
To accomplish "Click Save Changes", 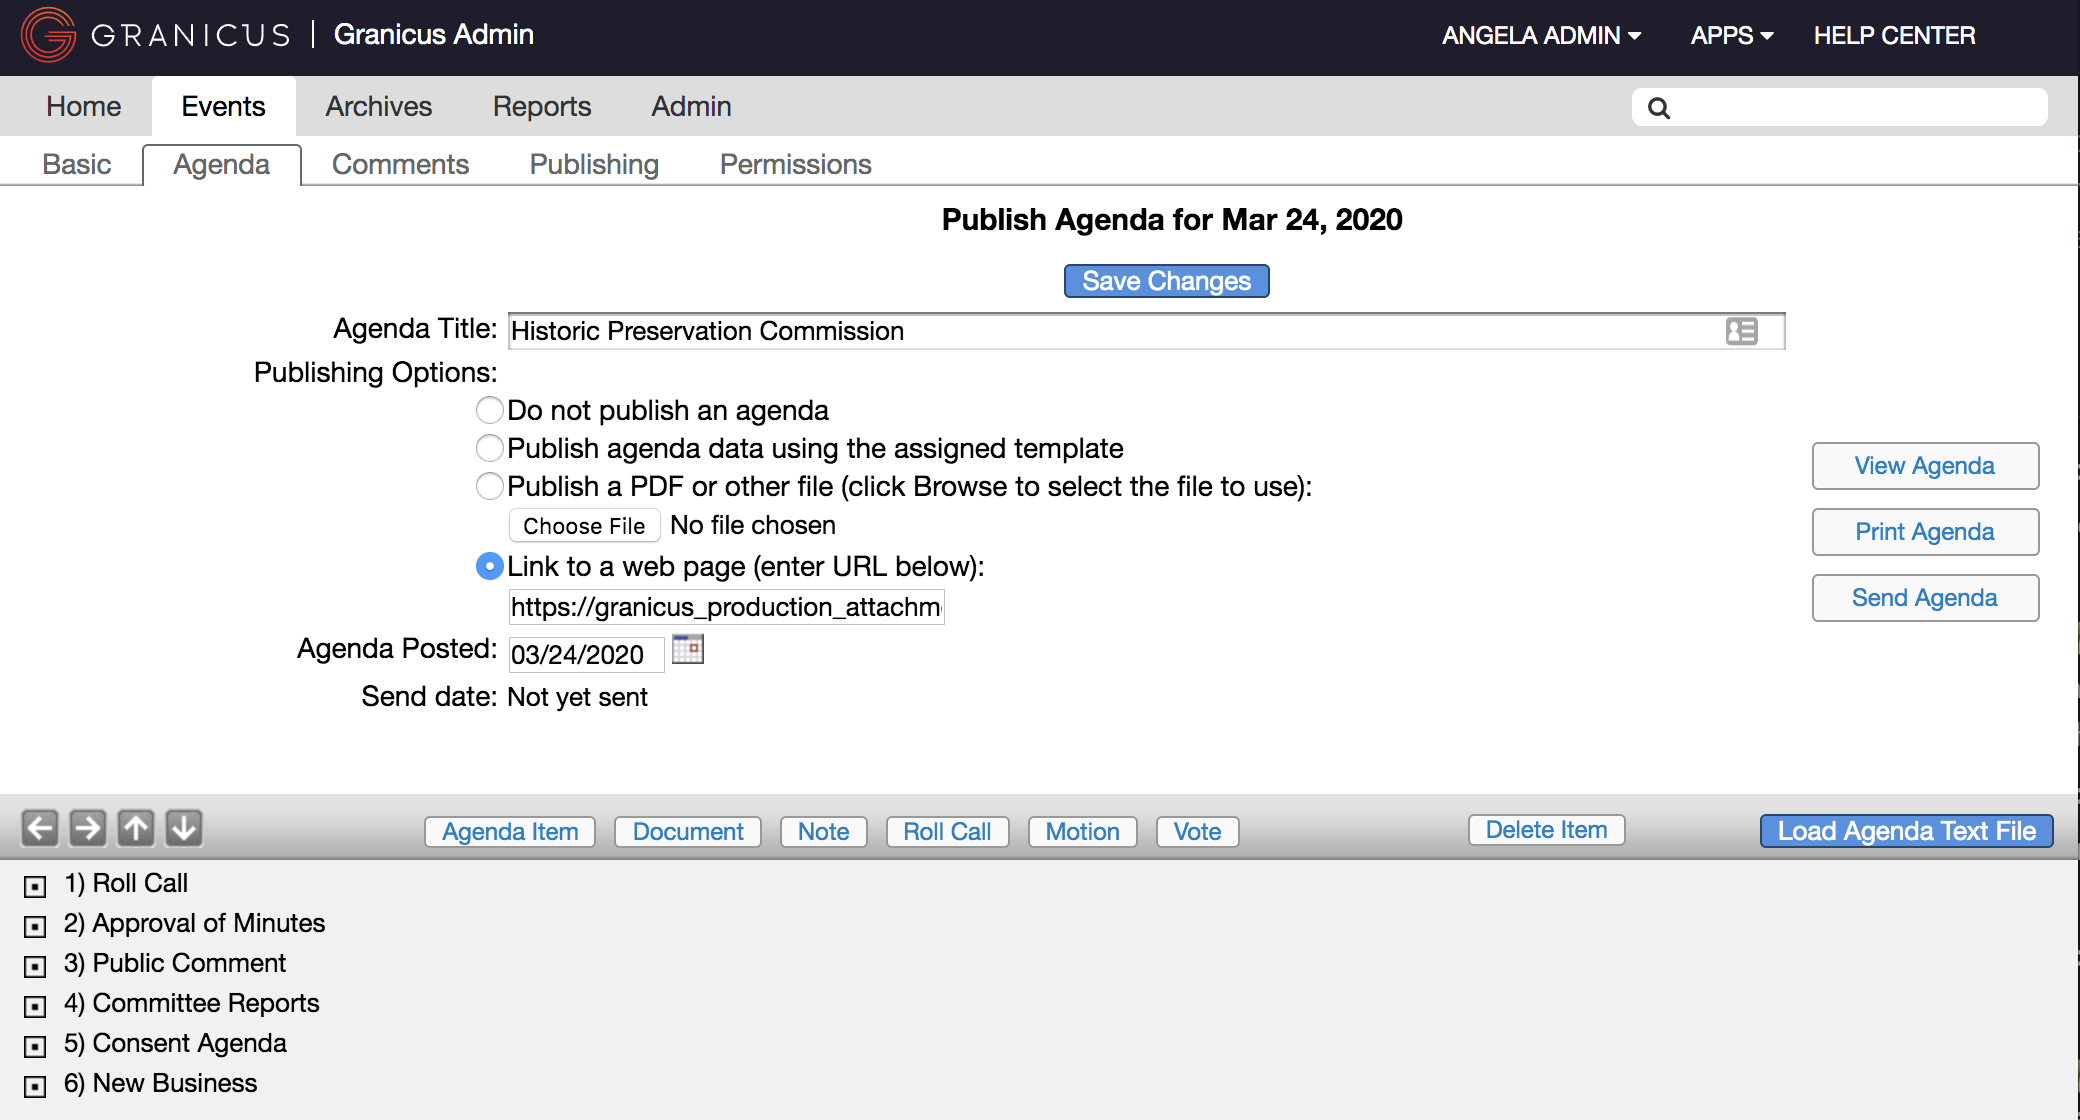I will coord(1166,281).
